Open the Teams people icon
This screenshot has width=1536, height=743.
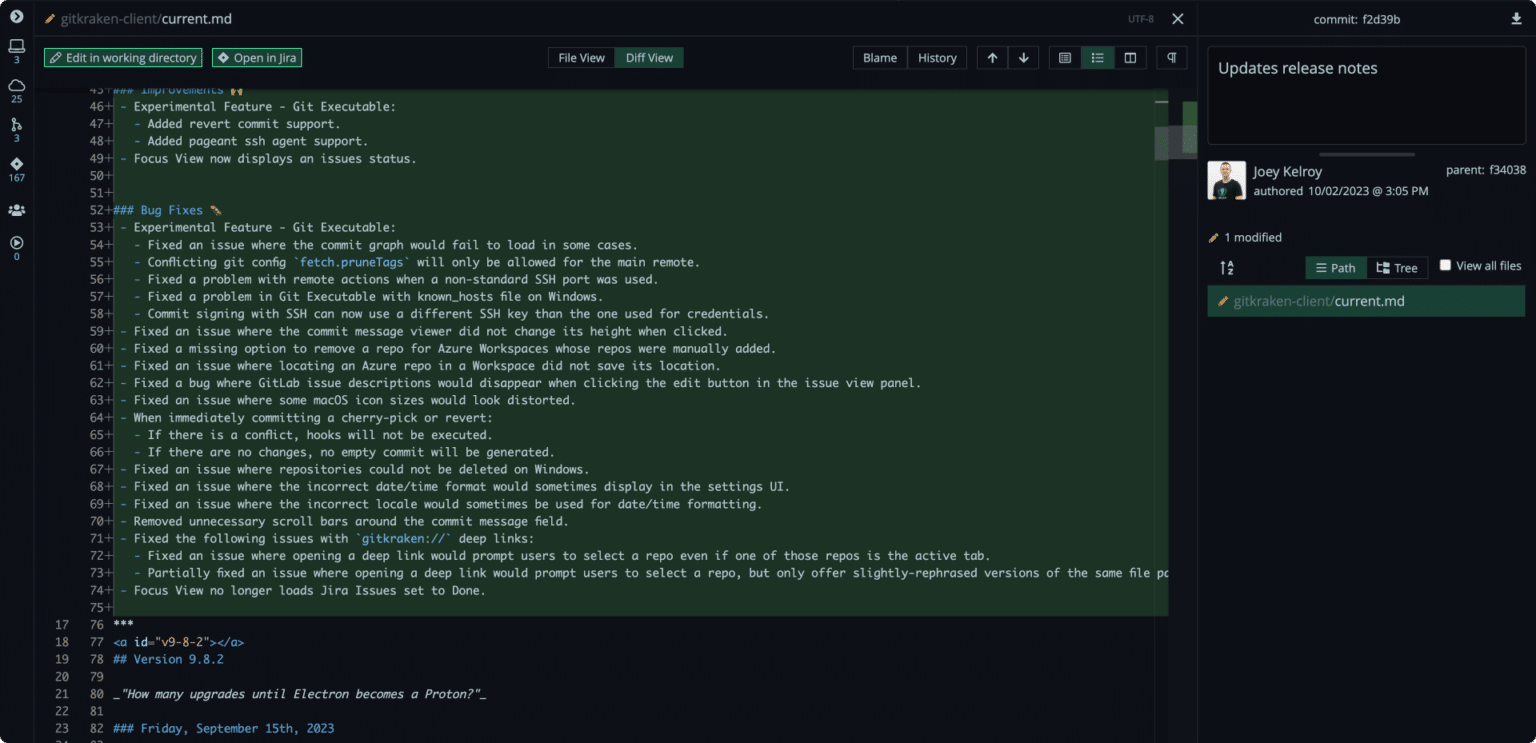click(16, 210)
